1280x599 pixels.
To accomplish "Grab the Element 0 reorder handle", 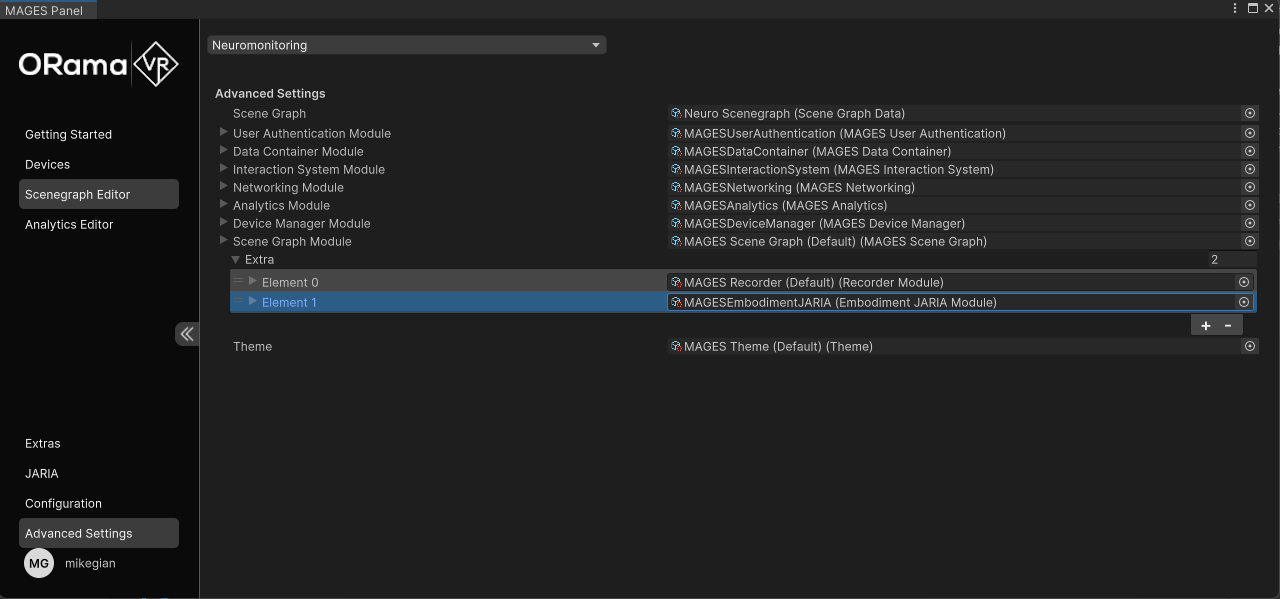I will pos(238,281).
